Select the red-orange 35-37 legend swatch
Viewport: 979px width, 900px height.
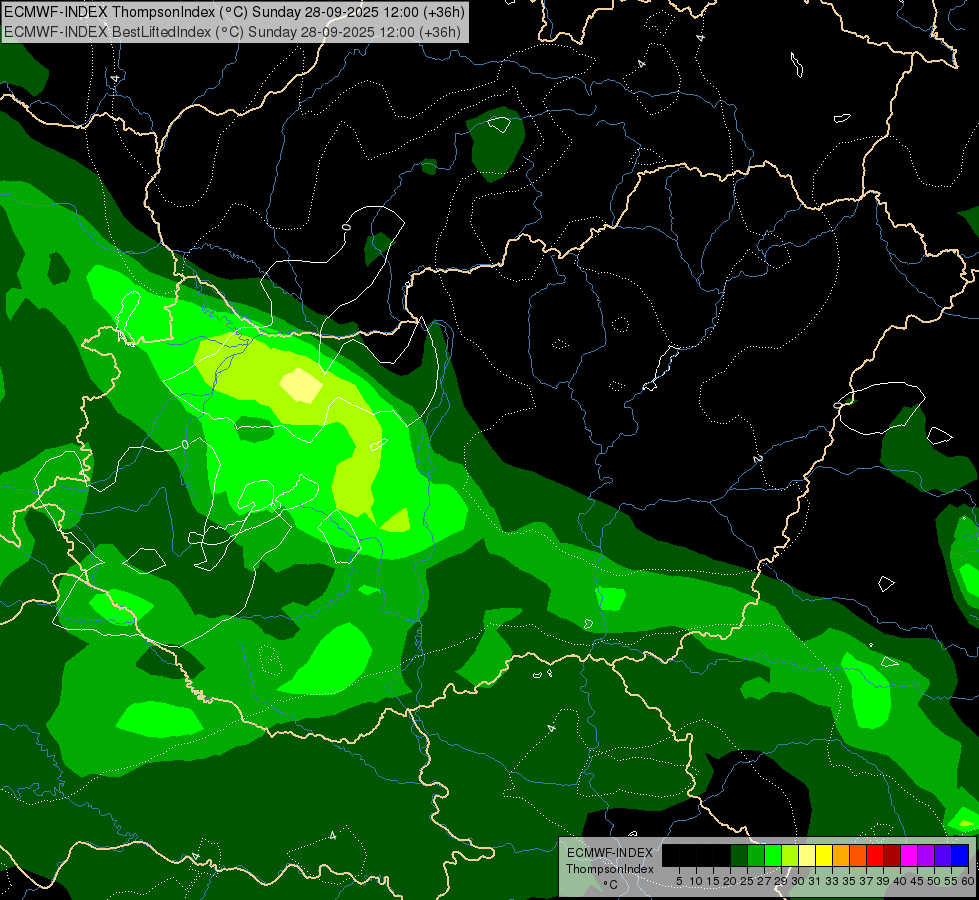coord(858,855)
